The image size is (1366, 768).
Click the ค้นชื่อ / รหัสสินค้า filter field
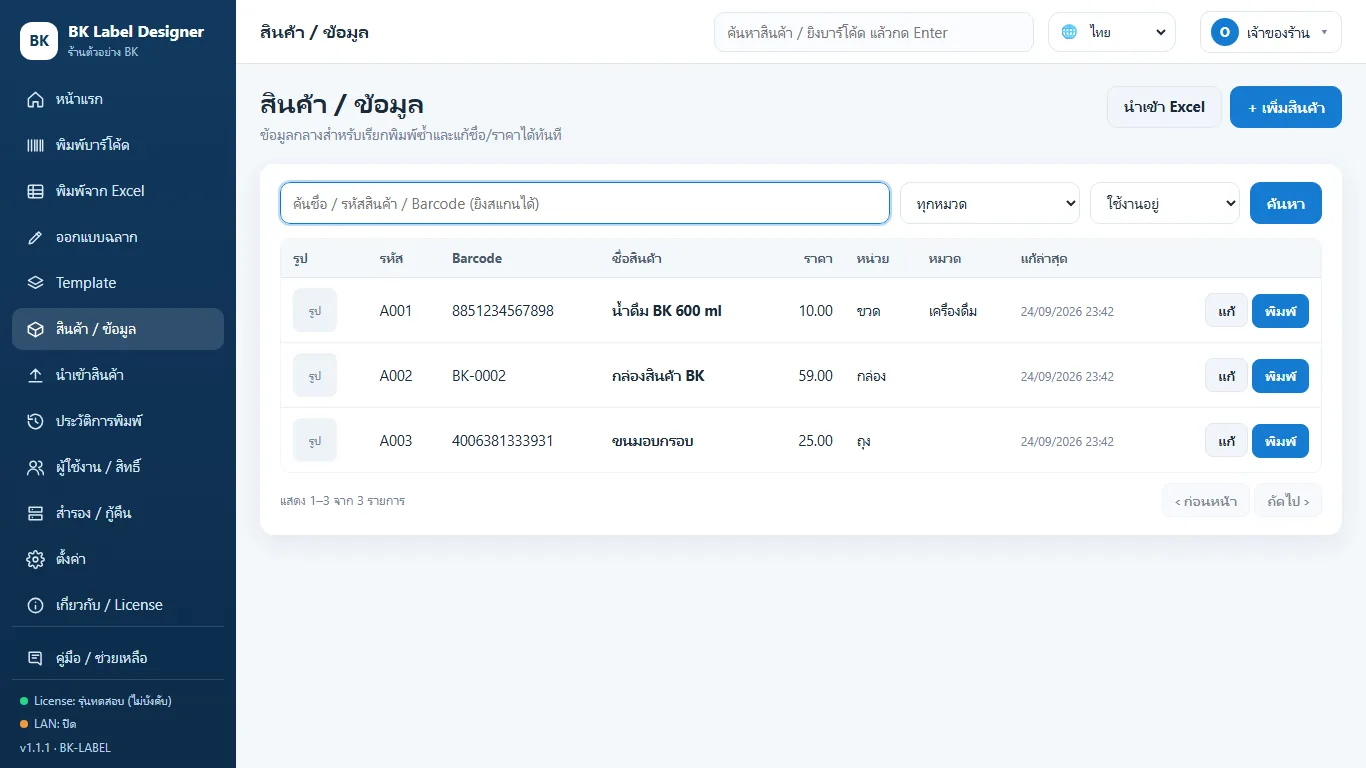pyautogui.click(x=585, y=203)
